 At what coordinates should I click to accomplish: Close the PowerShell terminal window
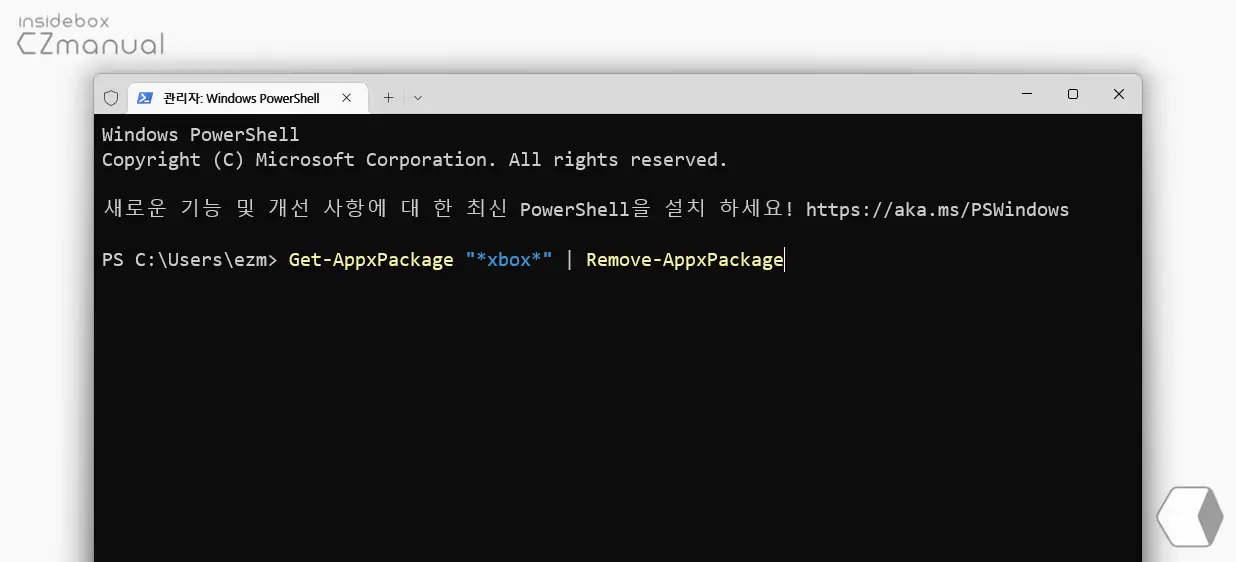(x=1119, y=94)
